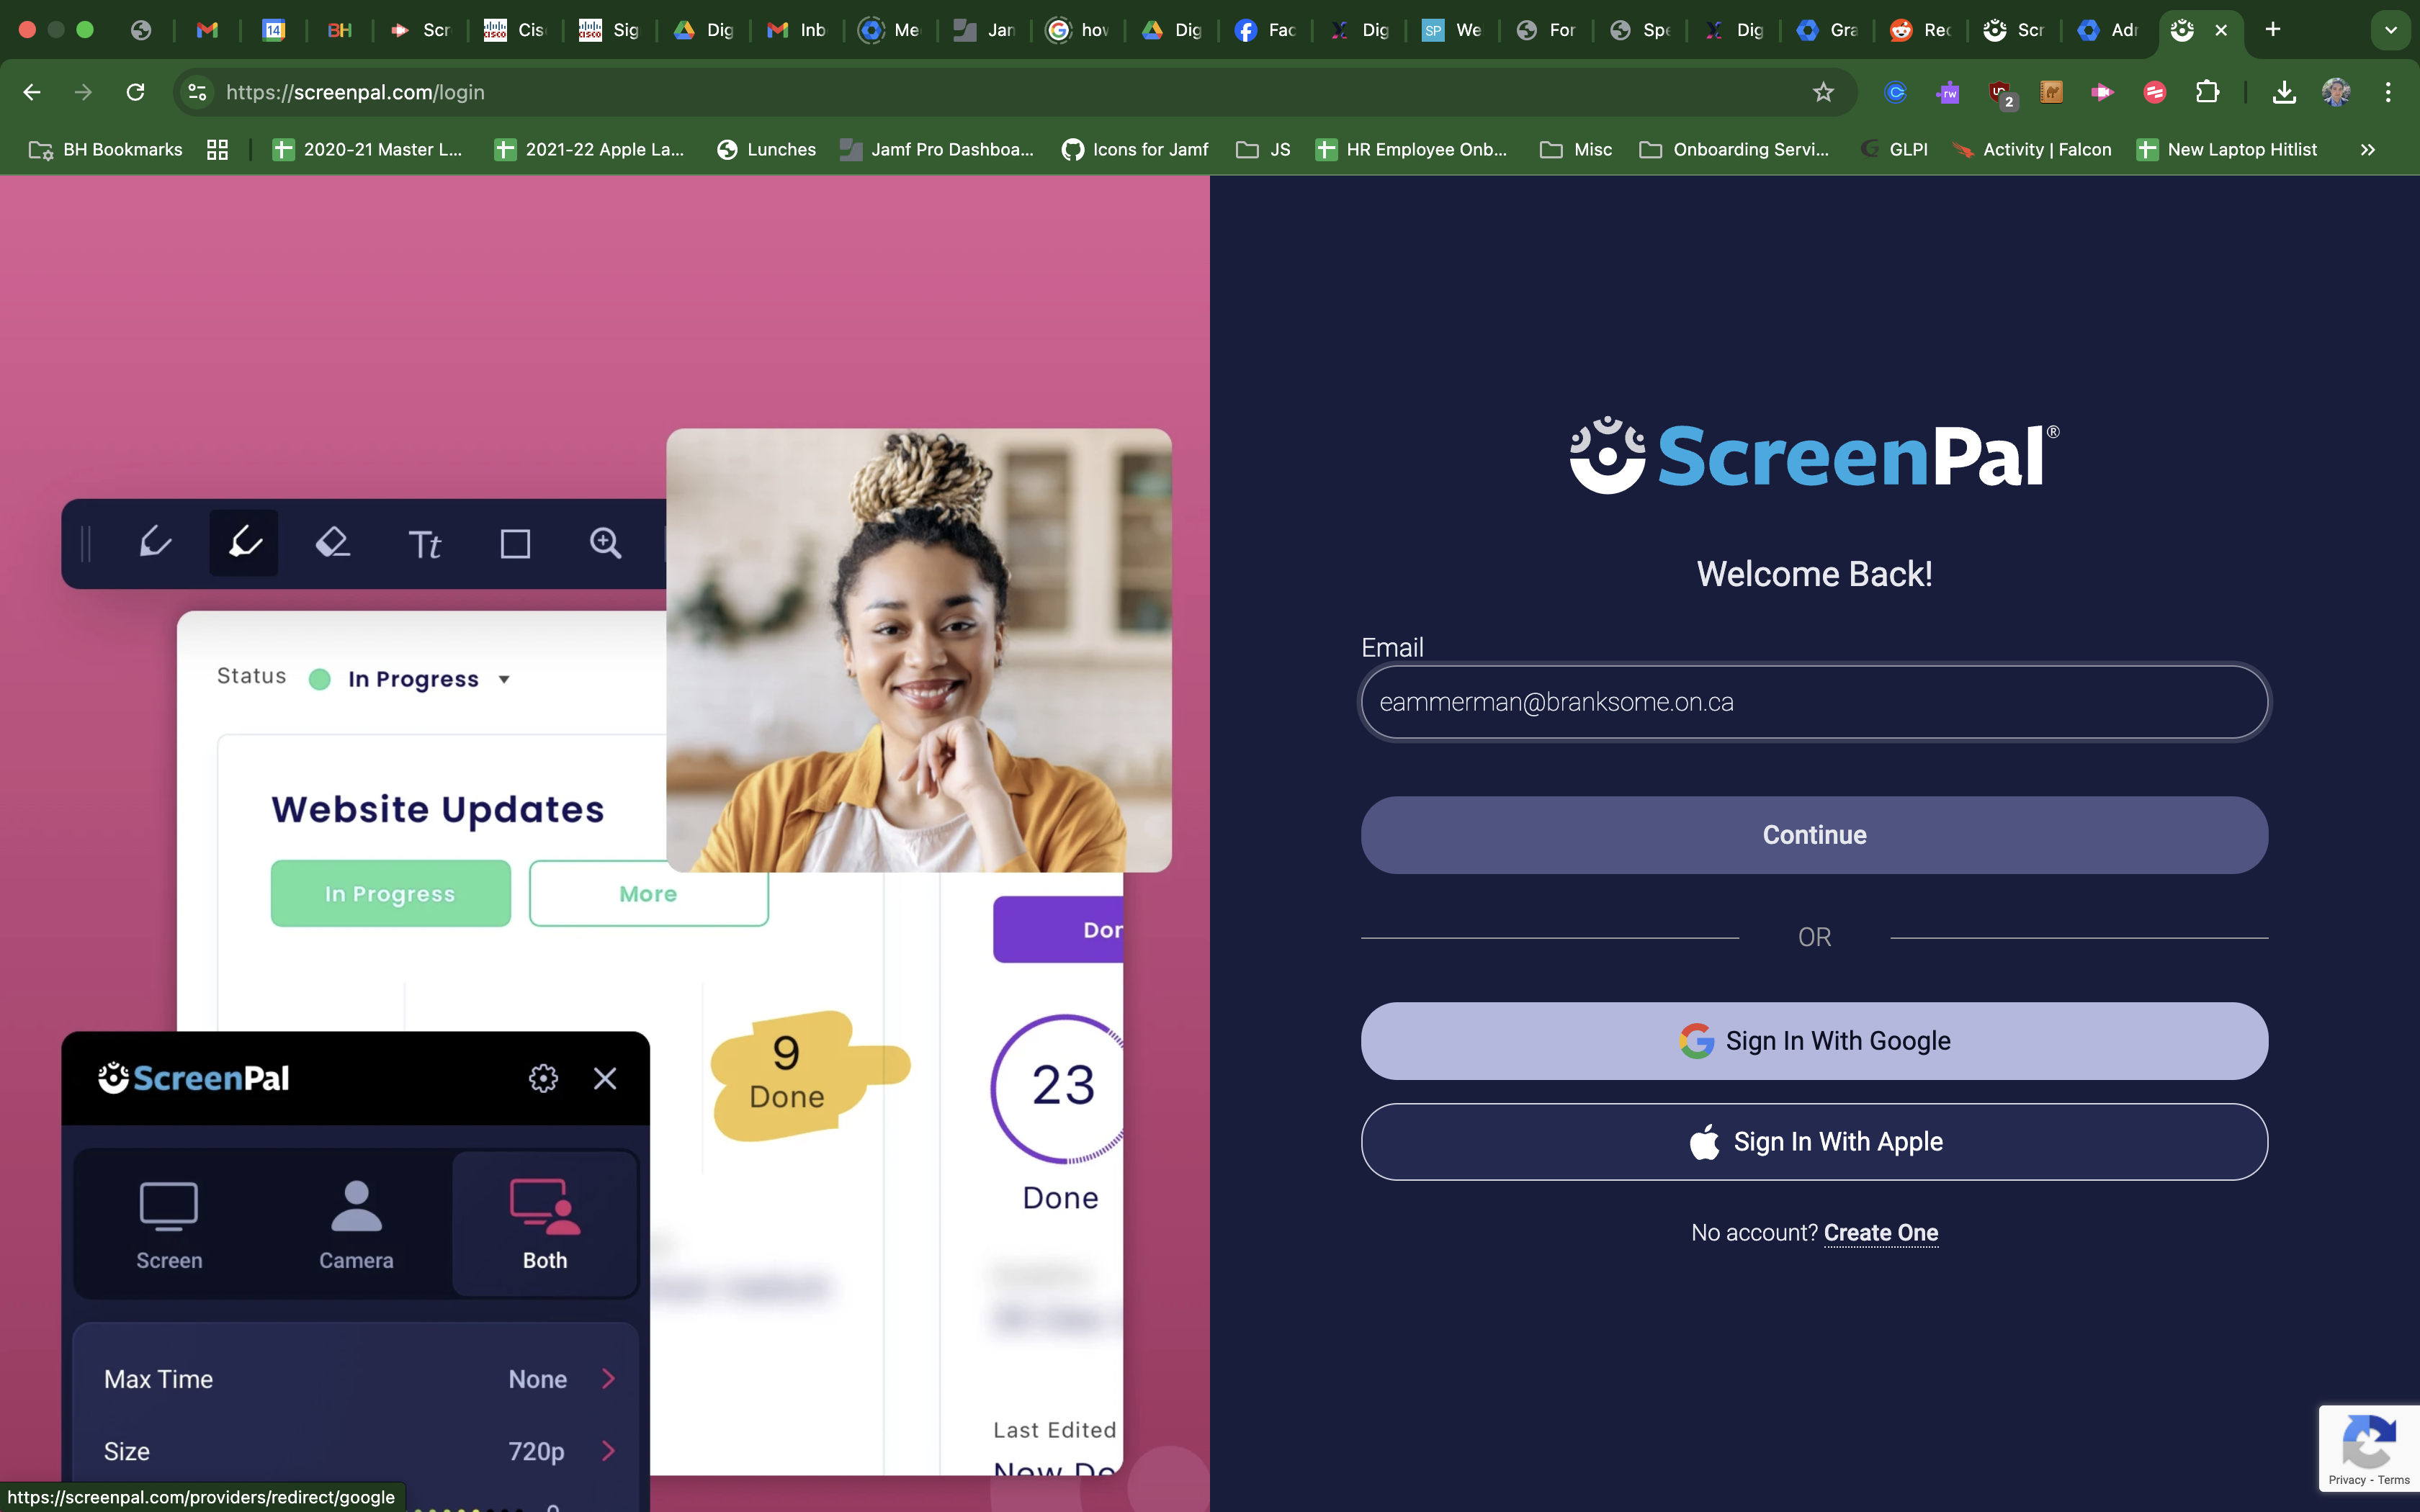Open the 'Gra' tab
Viewport: 2420px width, 1512px height.
(1827, 30)
